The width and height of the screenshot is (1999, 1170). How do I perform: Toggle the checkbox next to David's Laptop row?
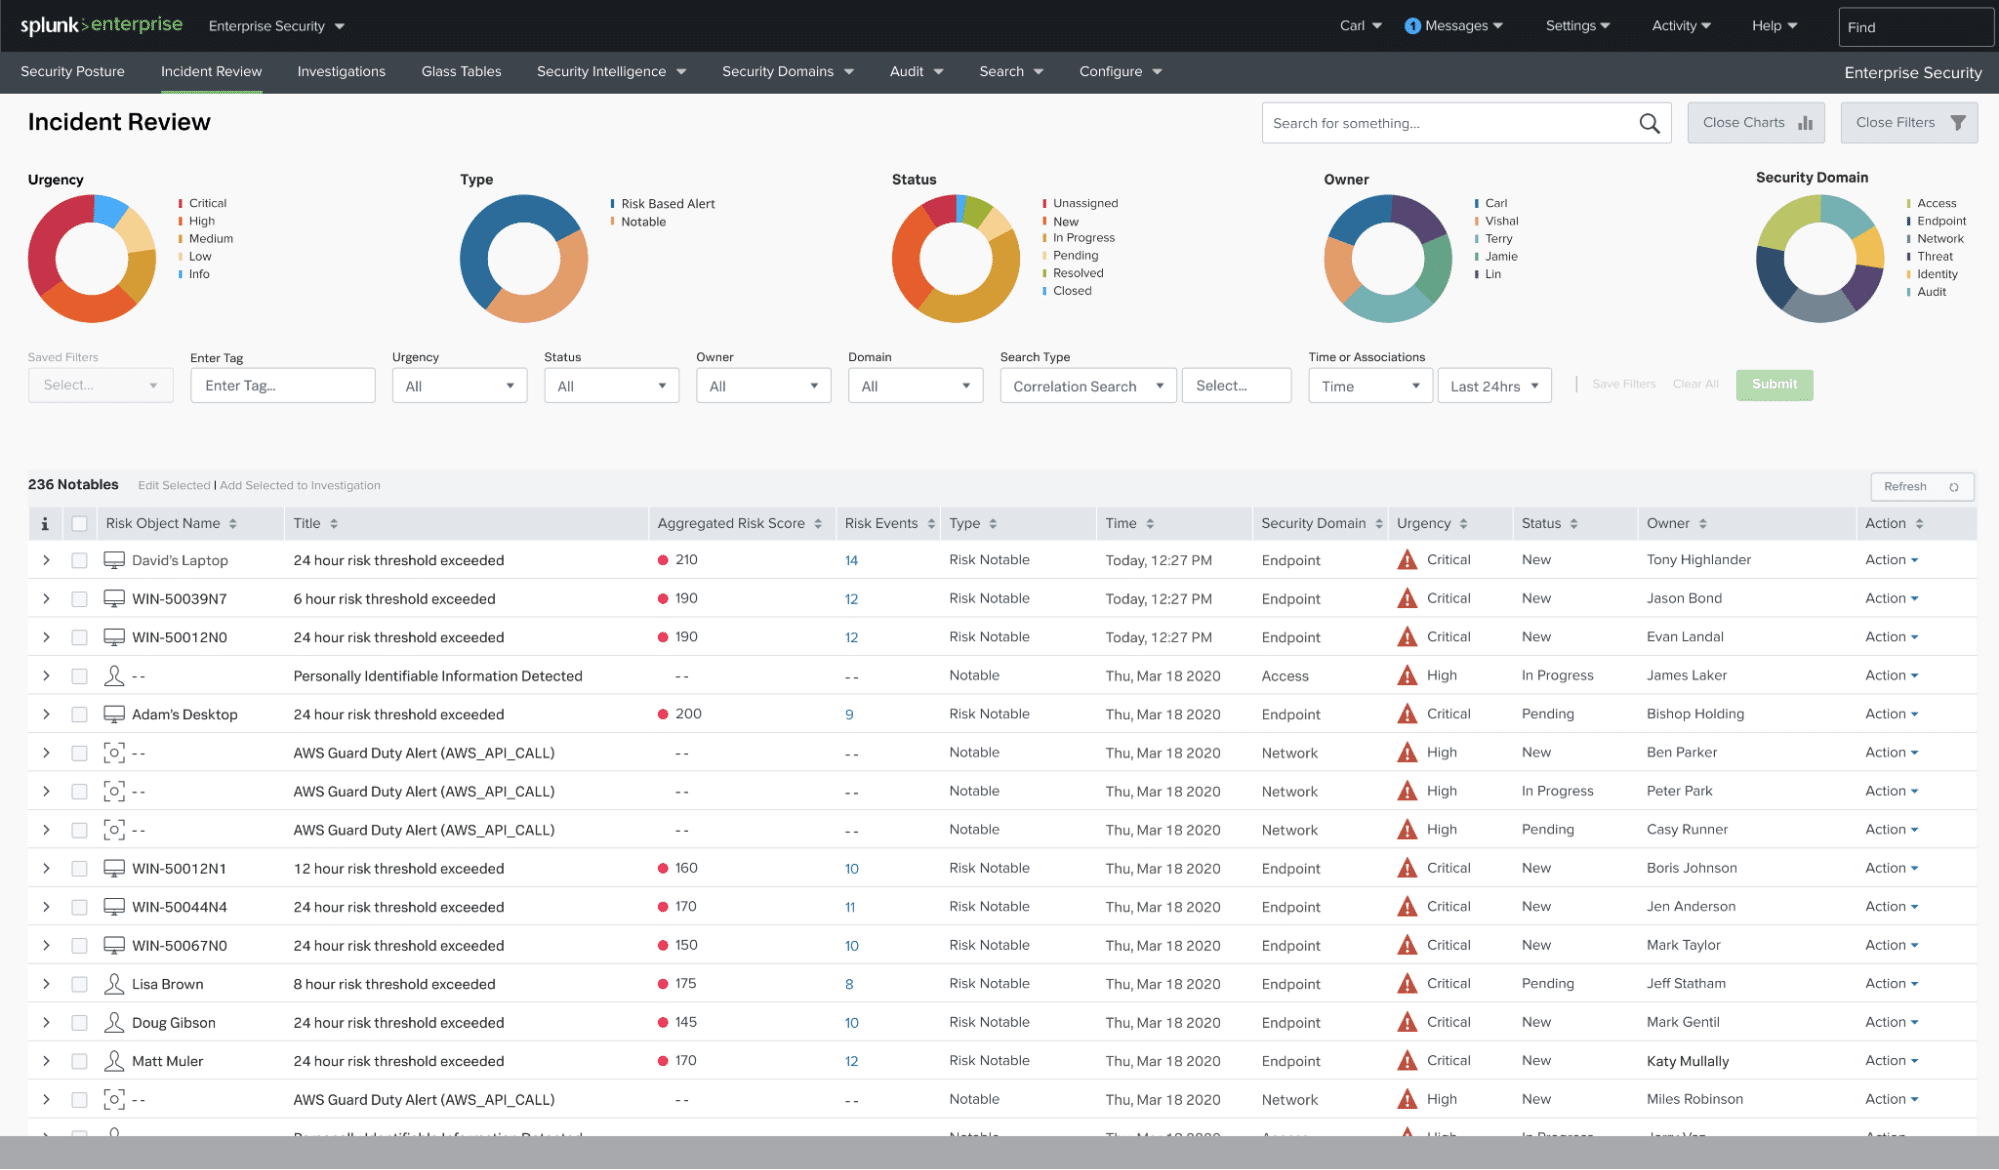(x=77, y=560)
